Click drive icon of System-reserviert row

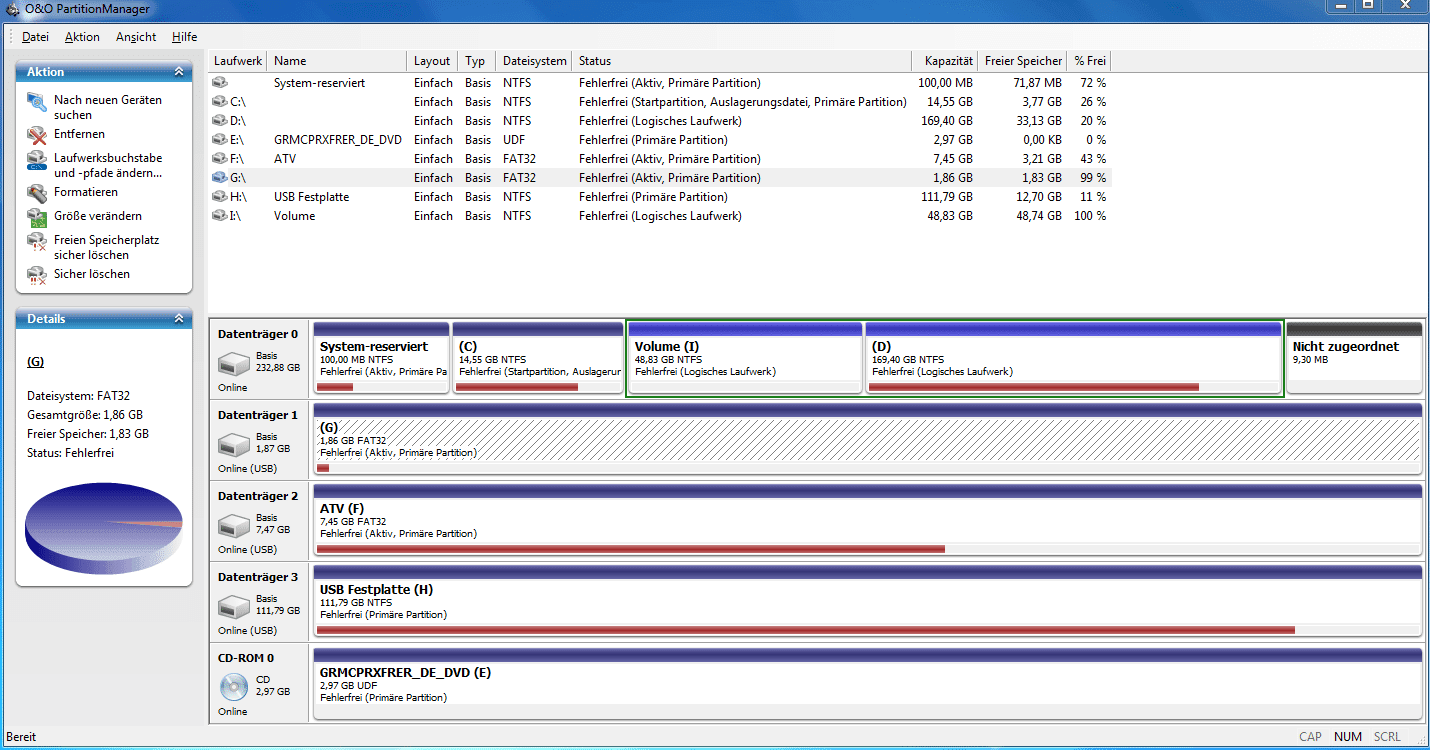[220, 83]
